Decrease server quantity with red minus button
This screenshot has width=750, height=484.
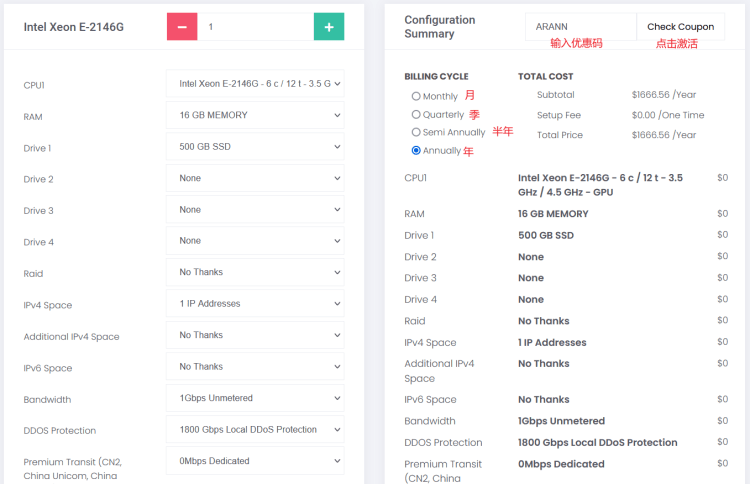(182, 27)
